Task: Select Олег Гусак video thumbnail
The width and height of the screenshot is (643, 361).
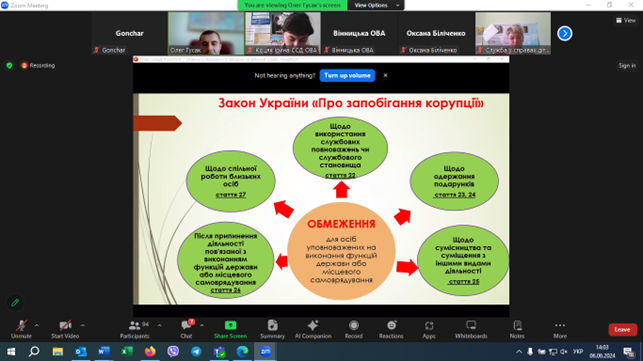Action: (206, 33)
